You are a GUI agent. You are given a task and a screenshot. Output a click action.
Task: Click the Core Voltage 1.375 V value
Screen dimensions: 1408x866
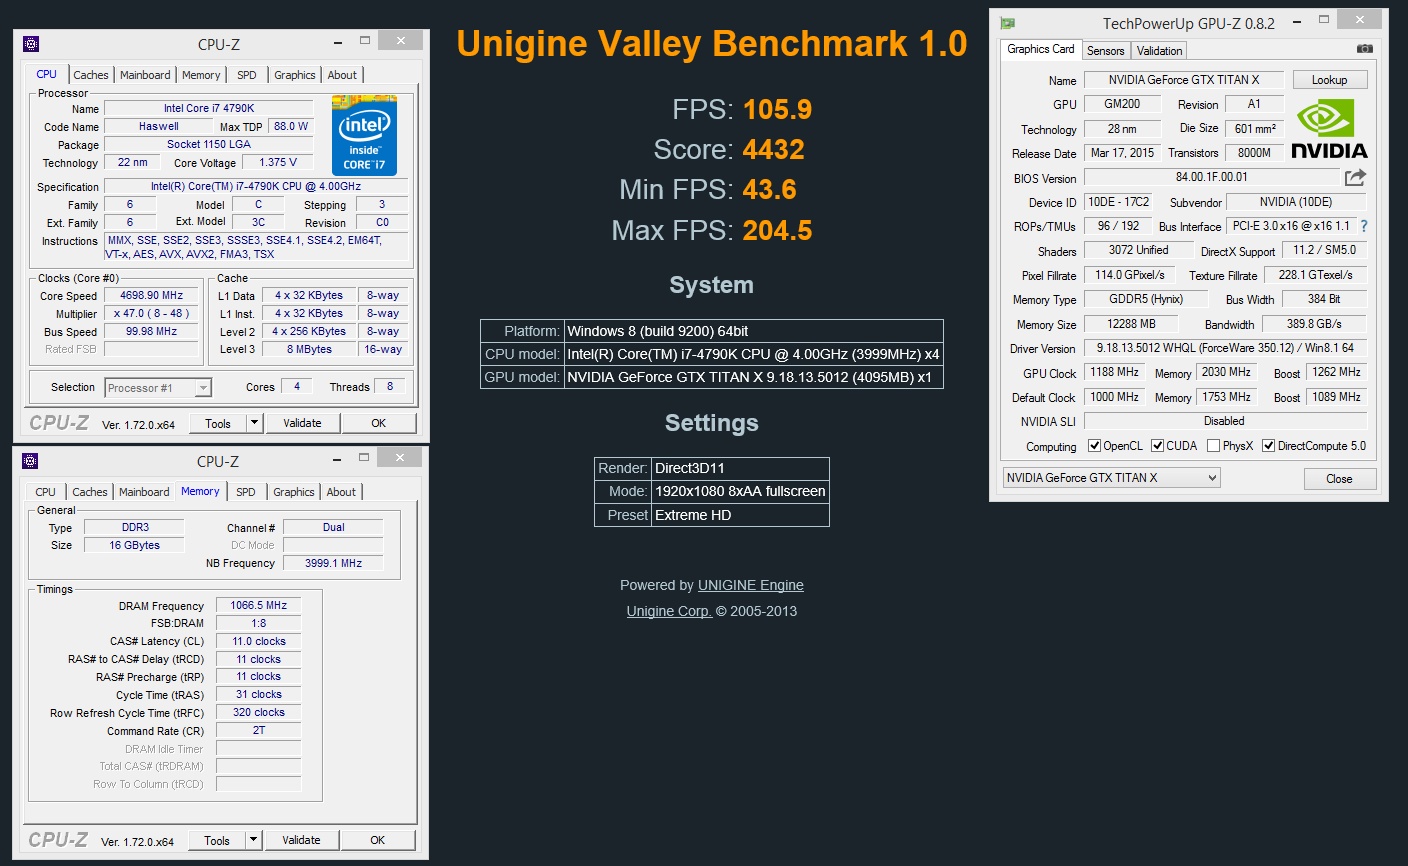(x=278, y=163)
